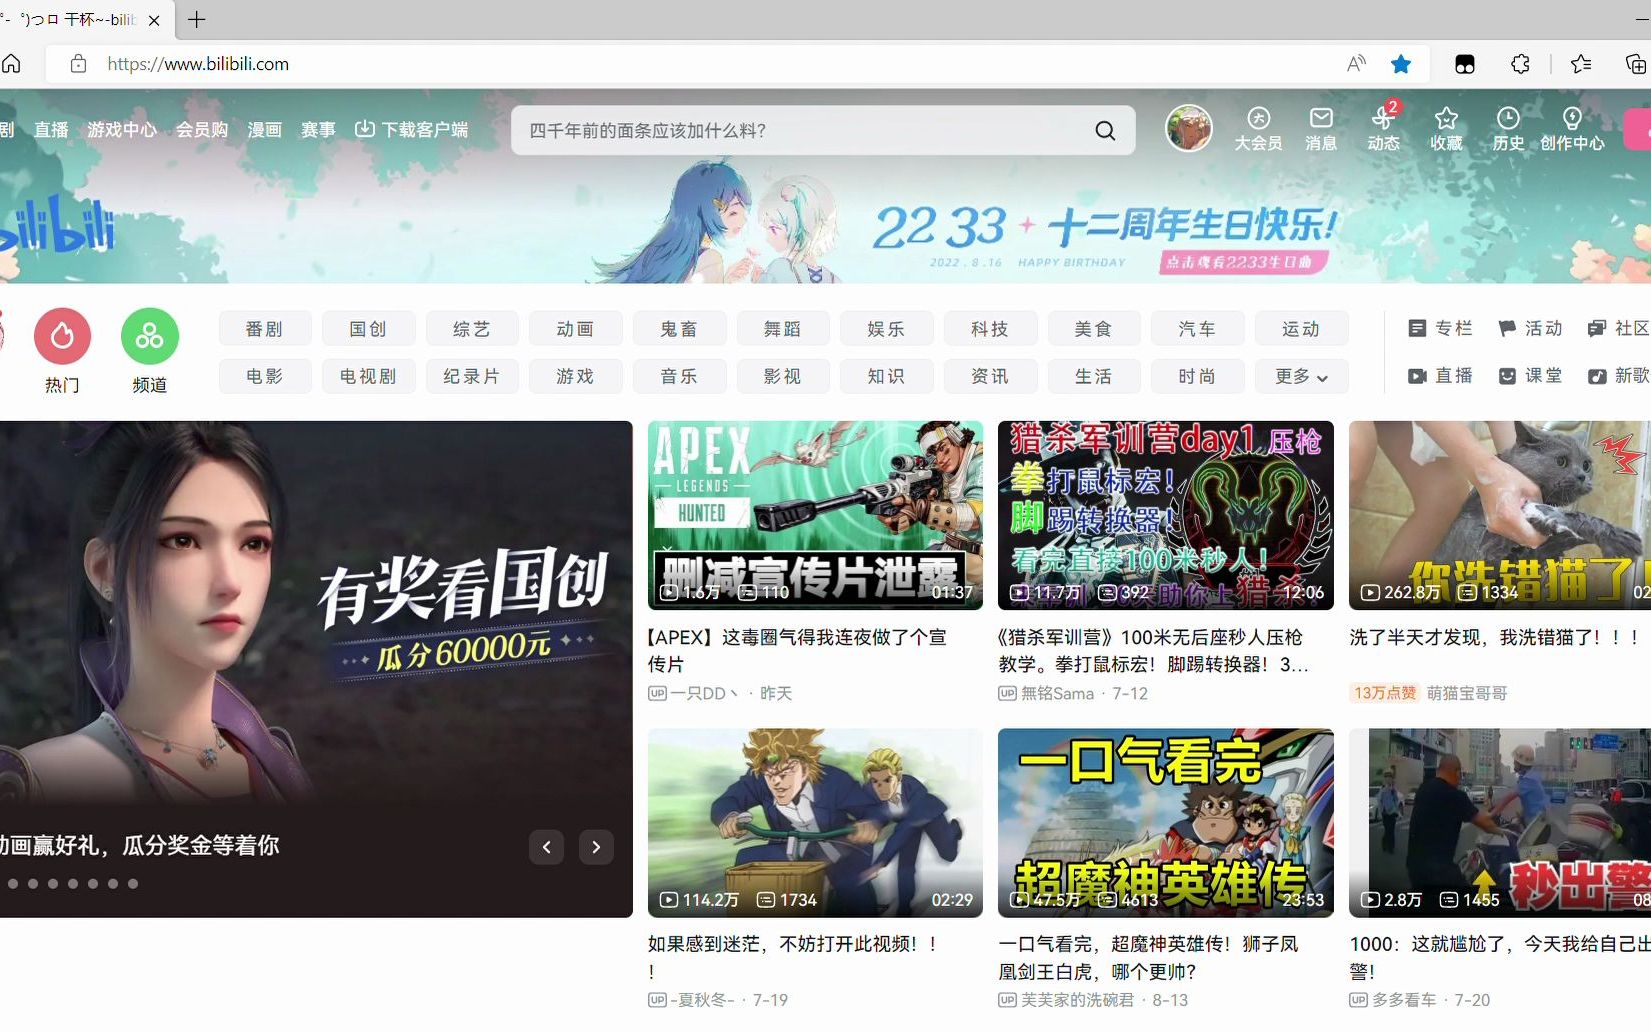Open the 收藏 favorites star icon
1651x1032 pixels.
[x=1446, y=129]
